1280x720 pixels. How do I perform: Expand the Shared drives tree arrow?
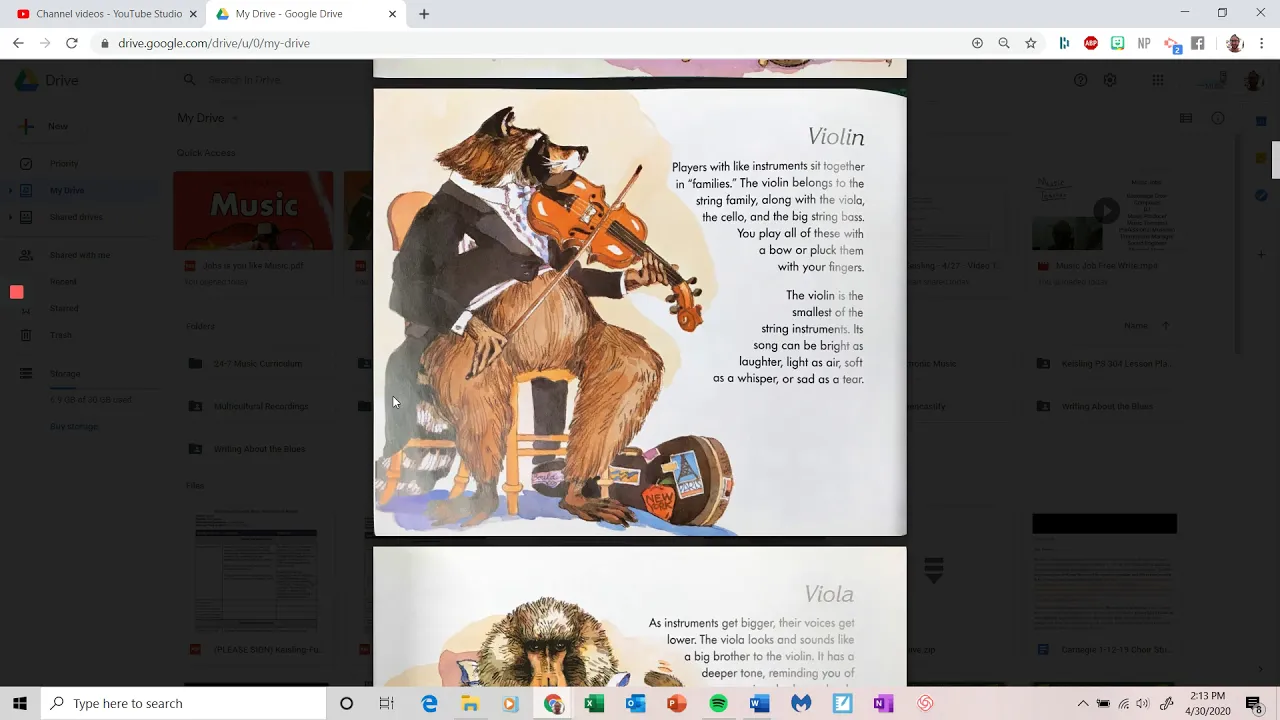click(x=10, y=217)
